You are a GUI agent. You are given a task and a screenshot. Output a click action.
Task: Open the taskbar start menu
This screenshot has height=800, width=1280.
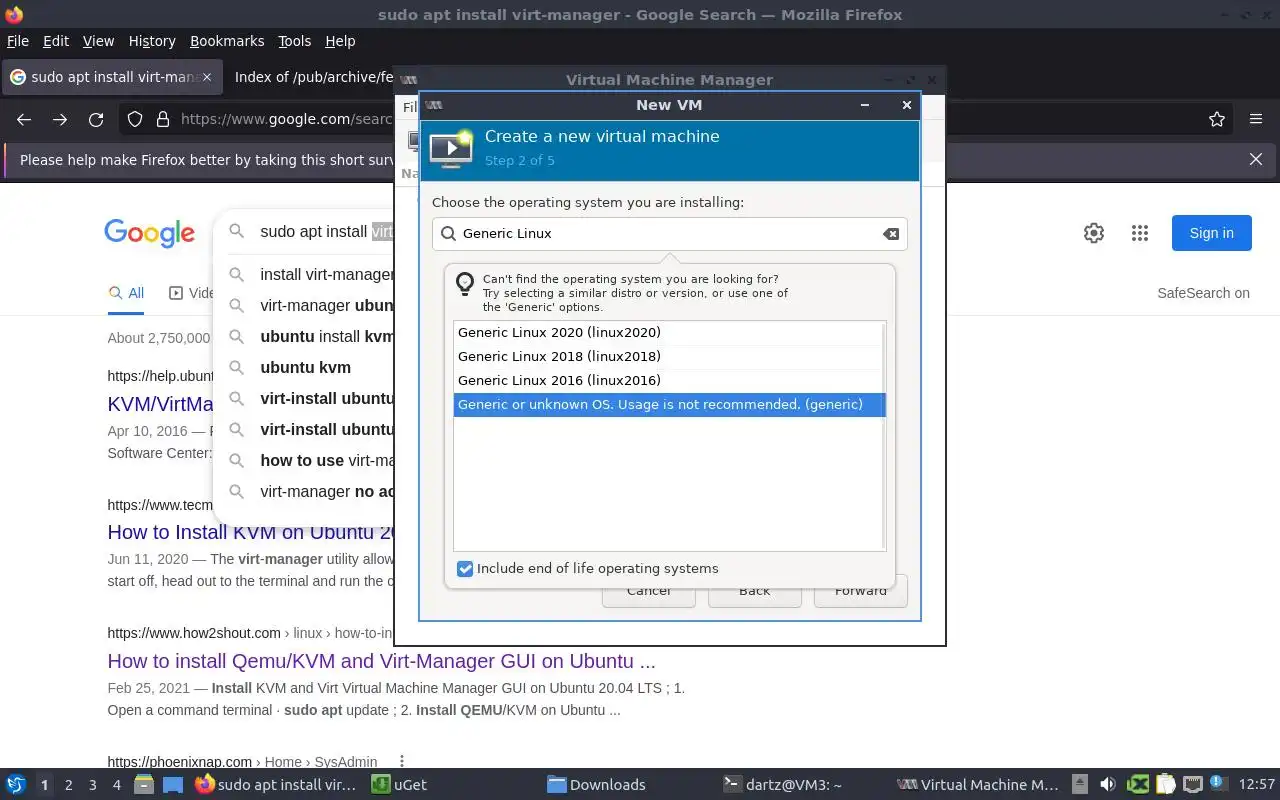pyautogui.click(x=16, y=785)
